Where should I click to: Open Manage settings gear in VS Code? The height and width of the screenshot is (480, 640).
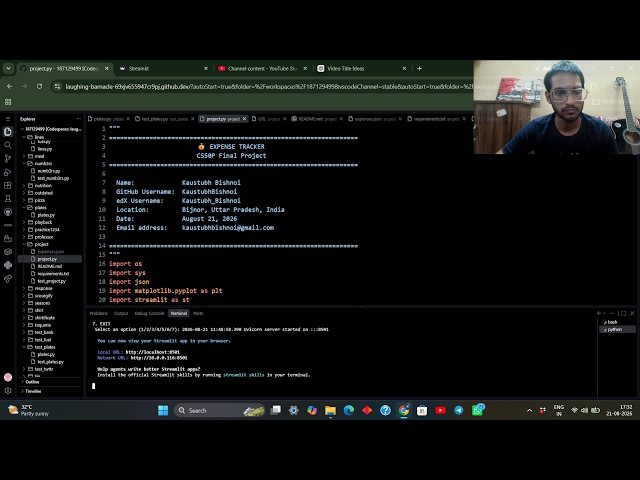pos(8,391)
